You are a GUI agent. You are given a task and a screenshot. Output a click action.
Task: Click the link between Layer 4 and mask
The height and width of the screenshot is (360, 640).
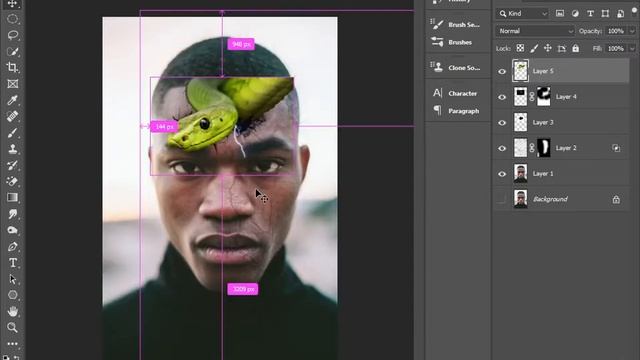pyautogui.click(x=532, y=97)
